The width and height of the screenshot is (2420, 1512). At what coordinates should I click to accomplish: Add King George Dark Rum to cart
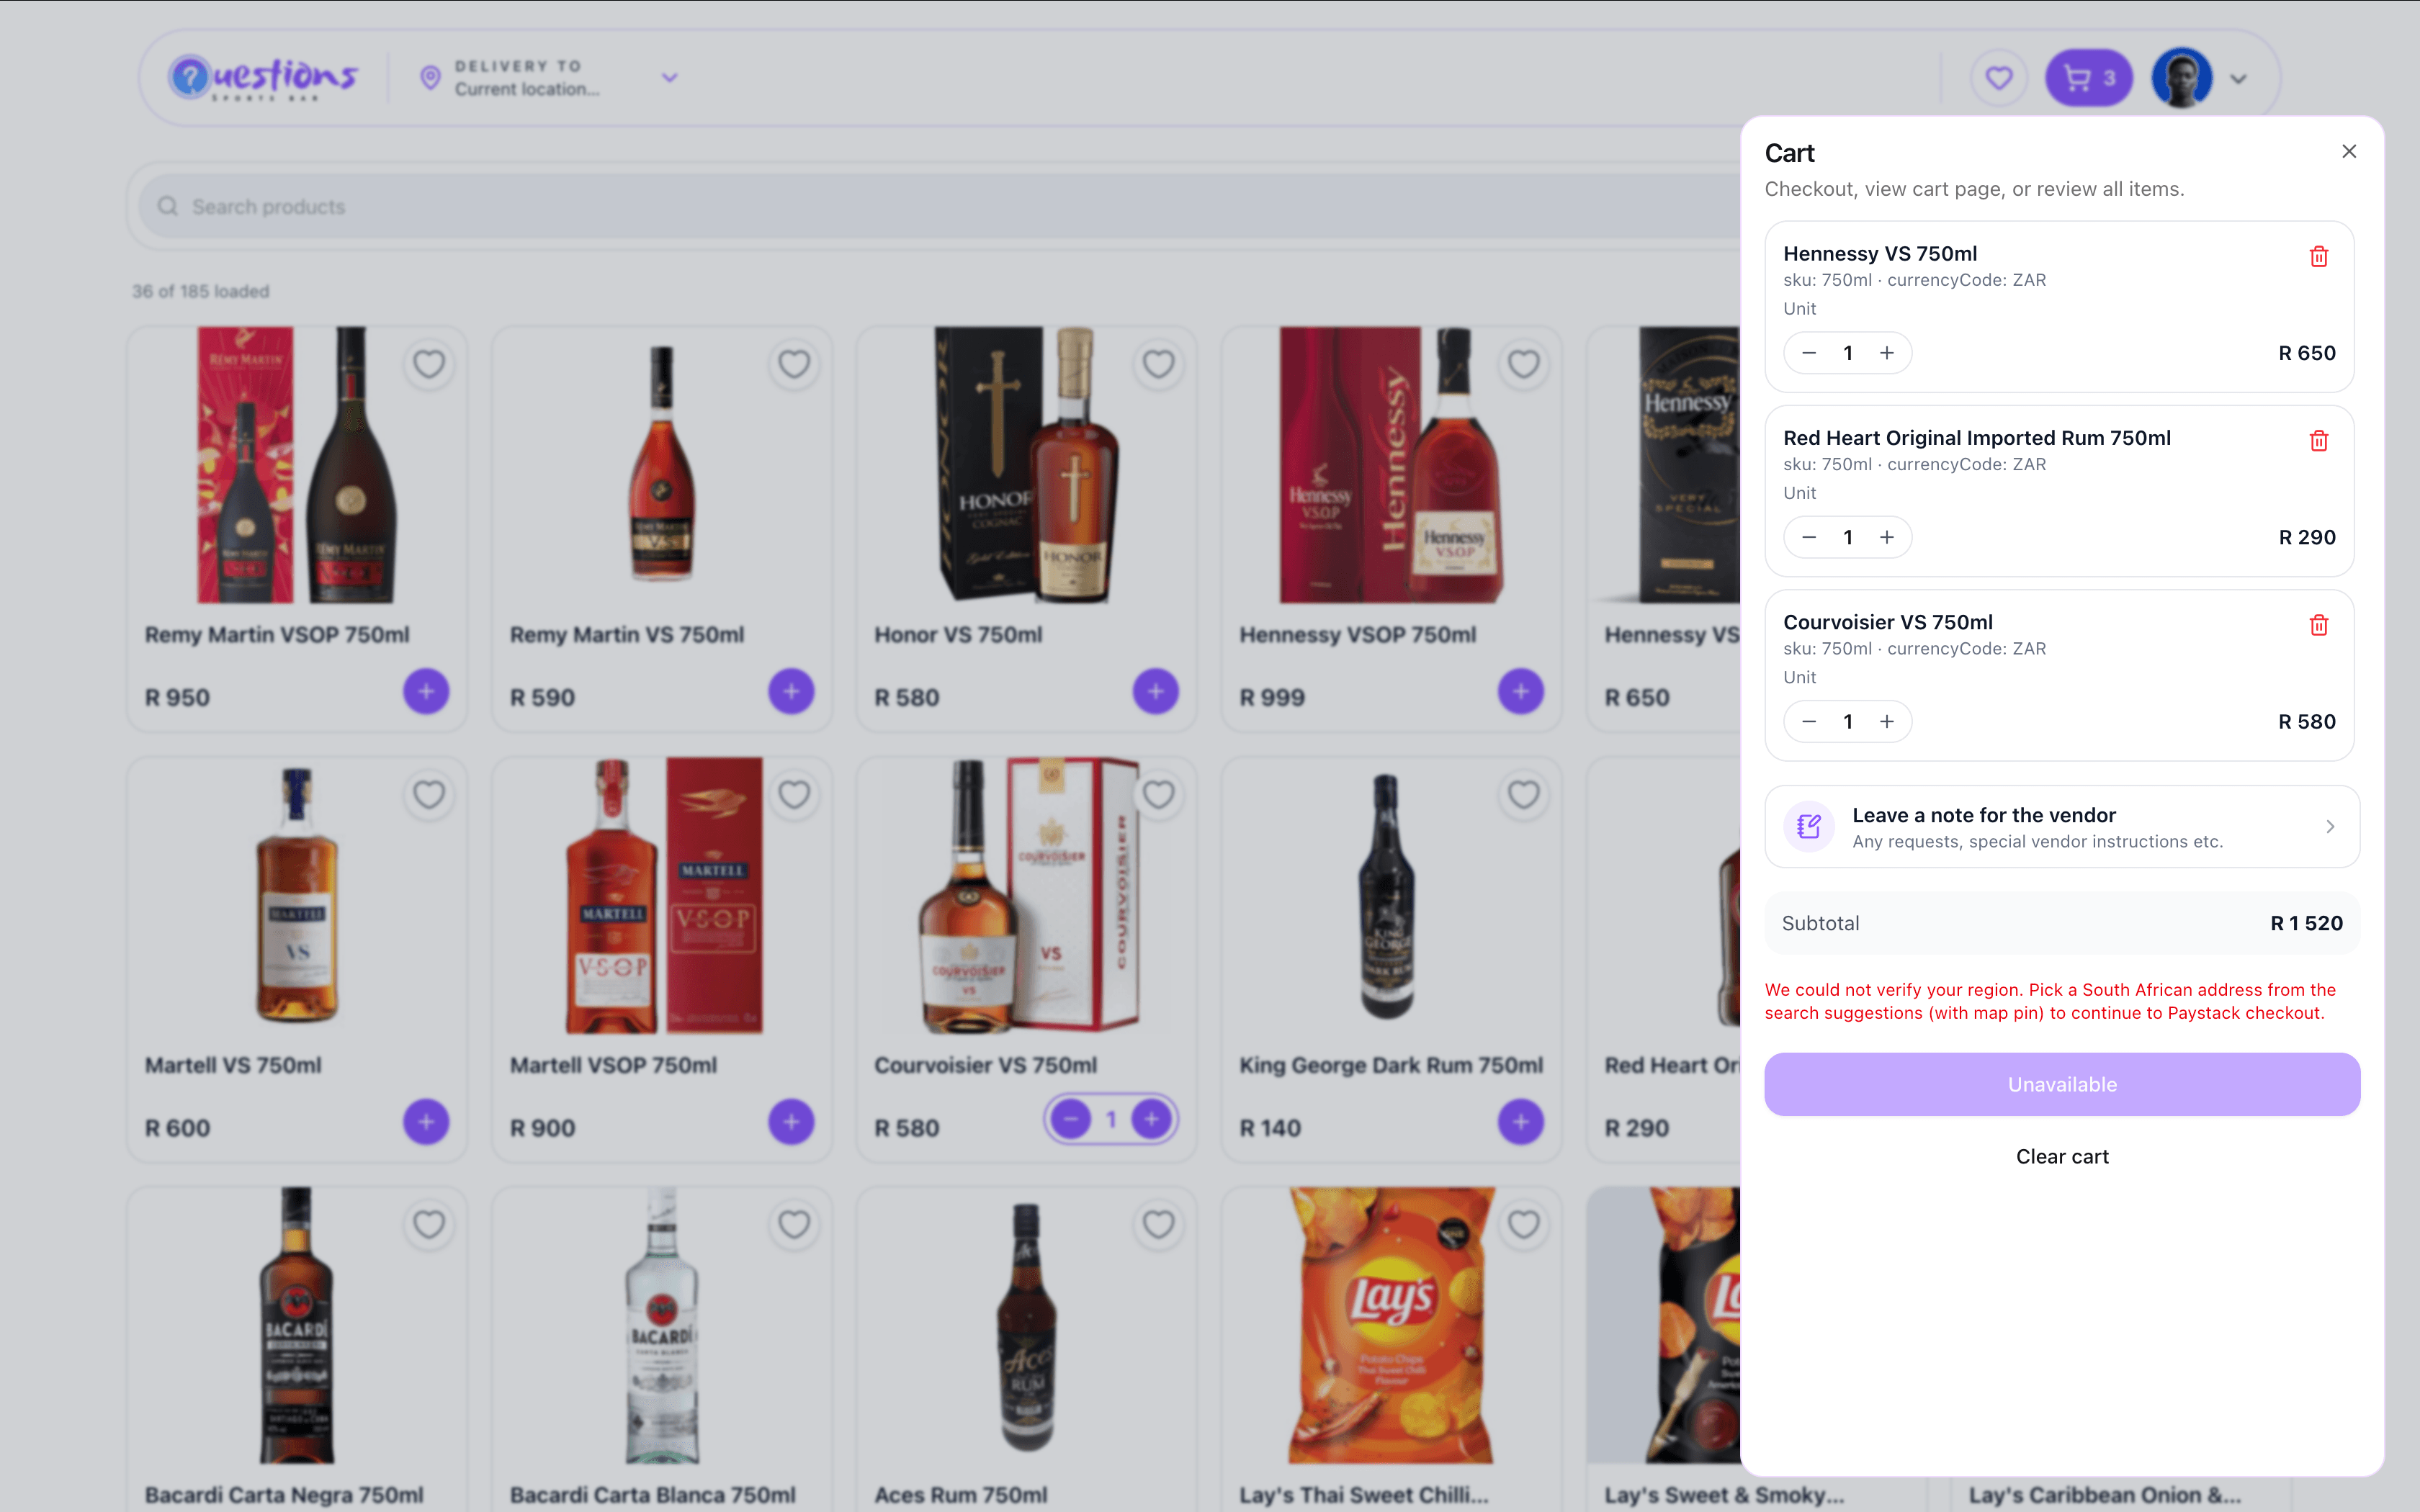pos(1520,1122)
